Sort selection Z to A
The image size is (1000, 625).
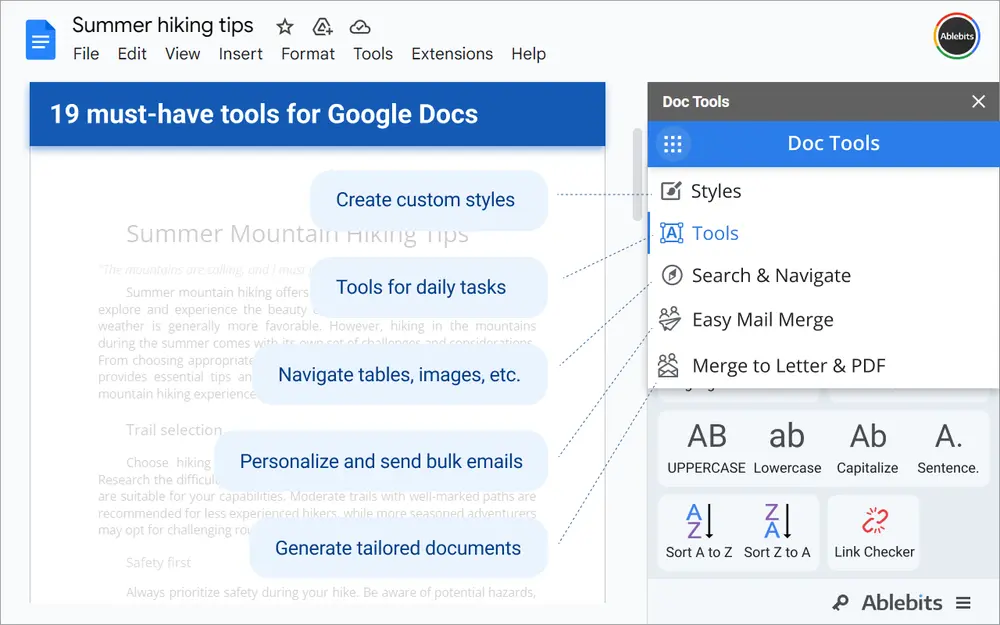click(778, 531)
